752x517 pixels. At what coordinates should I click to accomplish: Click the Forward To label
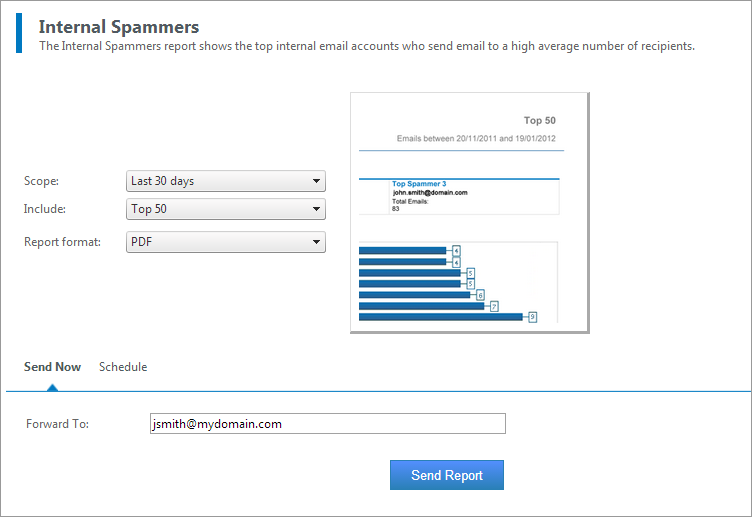pyautogui.click(x=57, y=424)
